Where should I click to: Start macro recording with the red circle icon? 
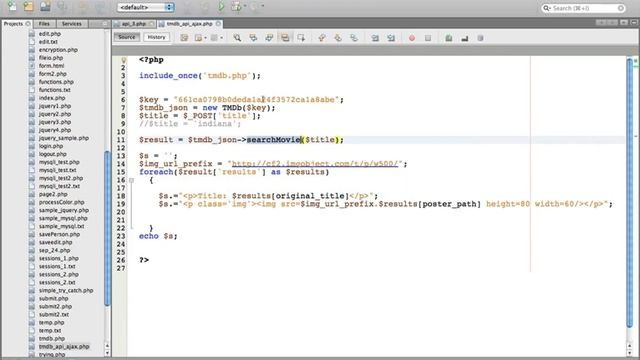pos(412,38)
